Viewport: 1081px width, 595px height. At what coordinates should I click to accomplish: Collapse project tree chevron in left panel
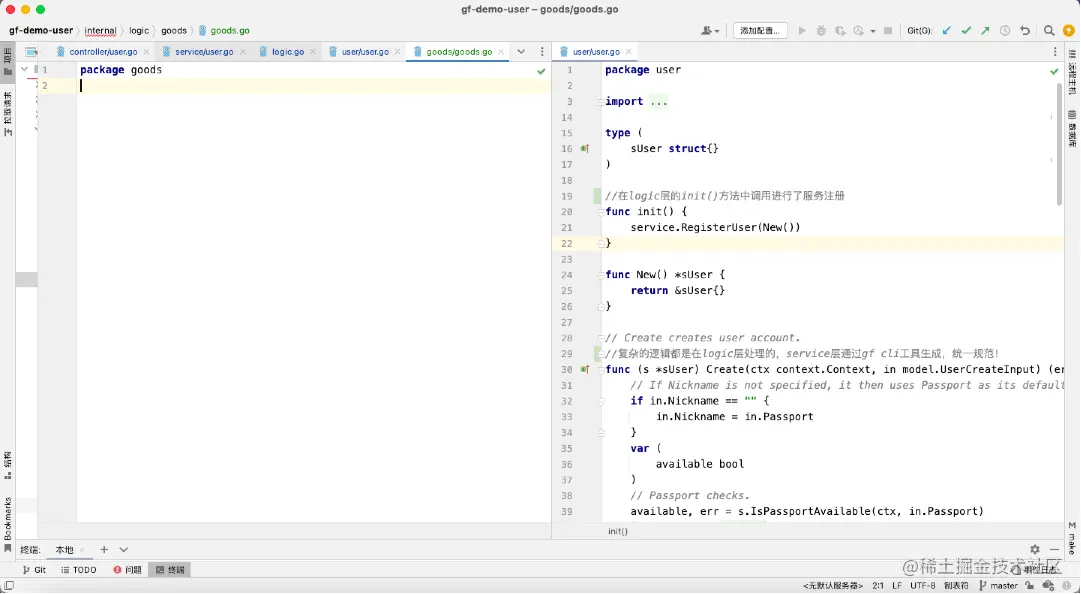pyautogui.click(x=24, y=69)
